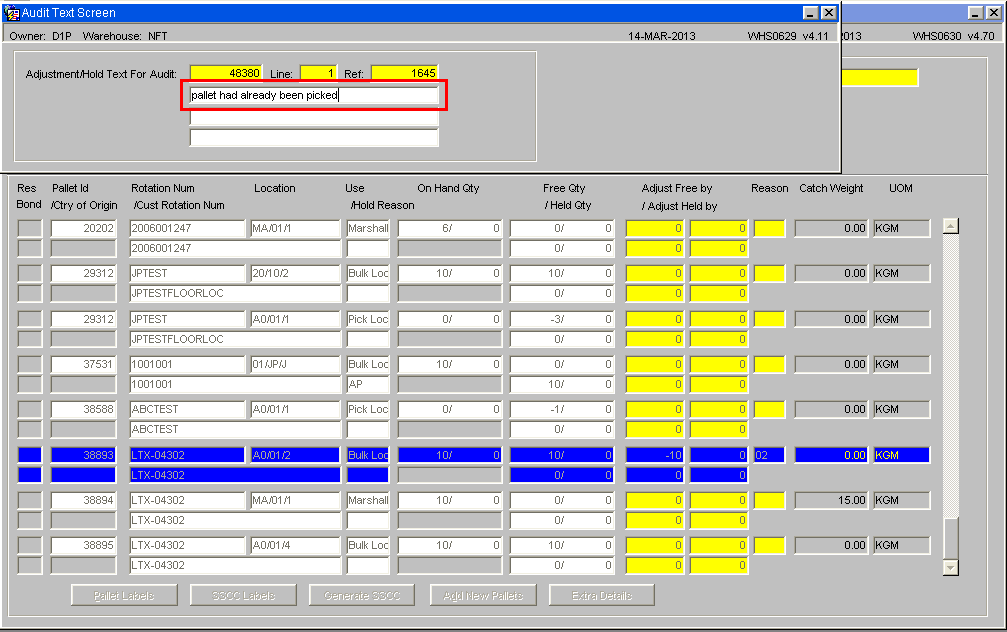The height and width of the screenshot is (632, 1007).
Task: Click the second empty audit text line
Action: pos(314,117)
